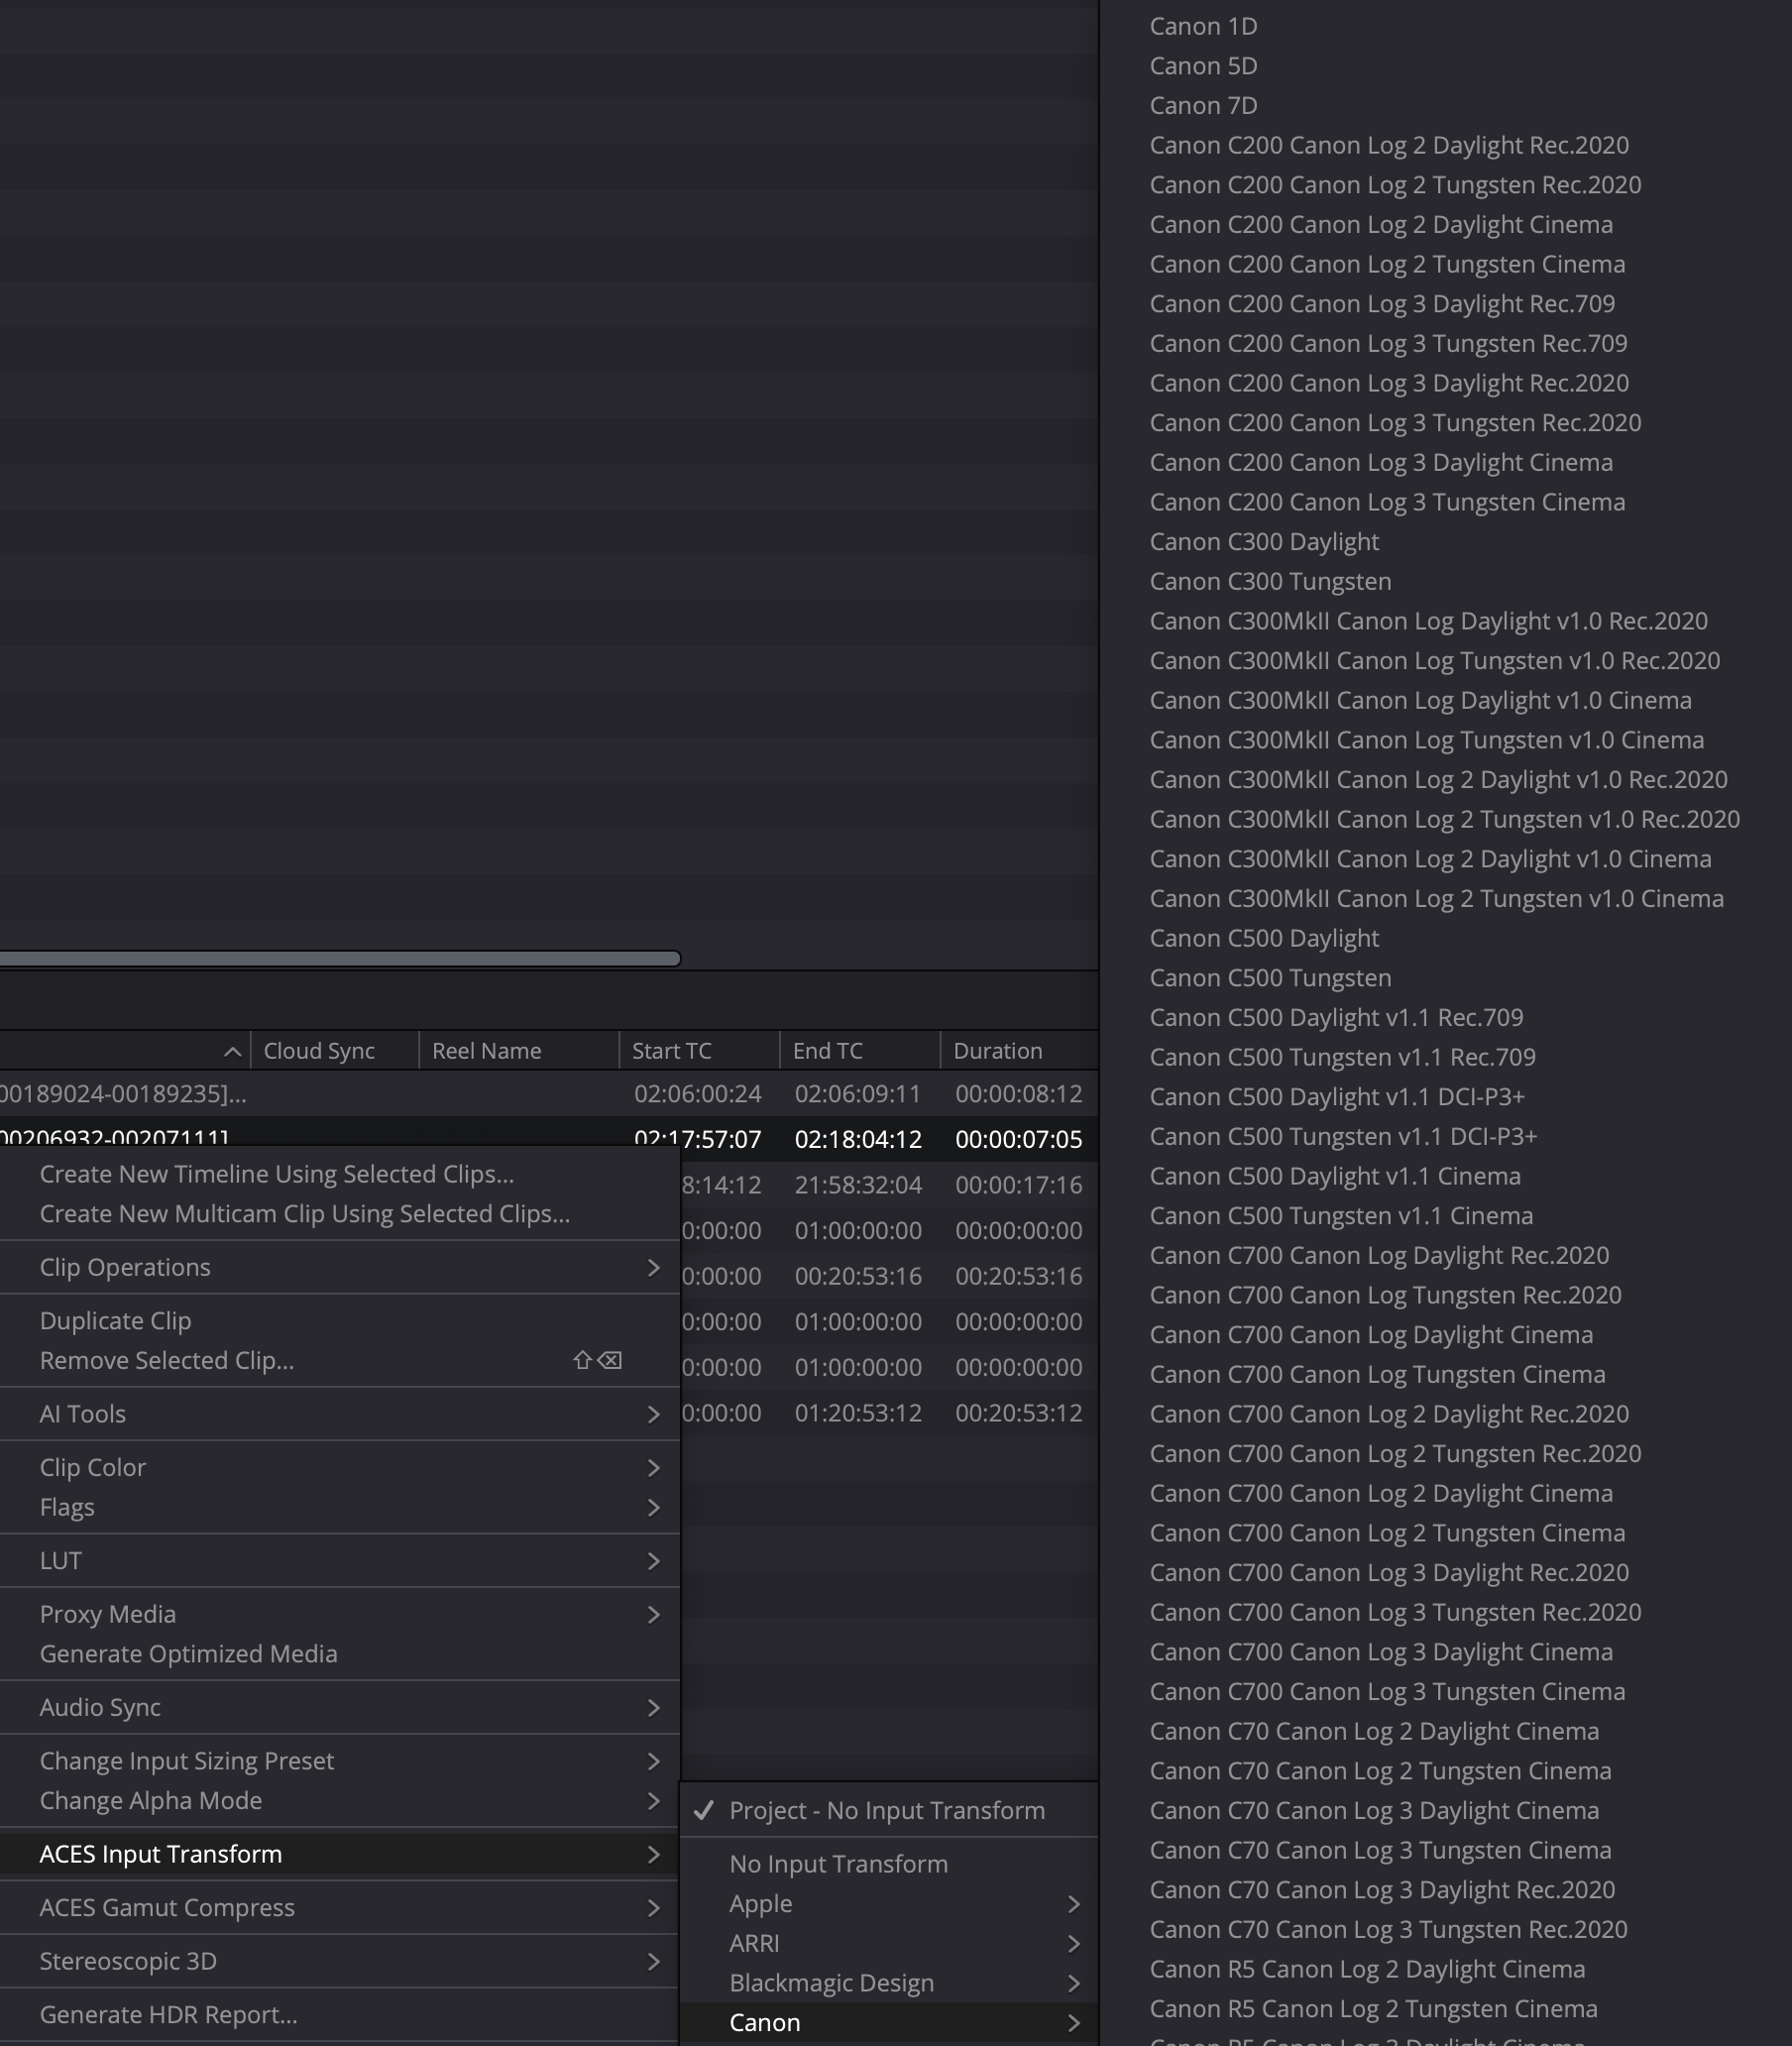Open the ACES Gamut Compress submenu
This screenshot has width=1792, height=2046.
pos(339,1907)
